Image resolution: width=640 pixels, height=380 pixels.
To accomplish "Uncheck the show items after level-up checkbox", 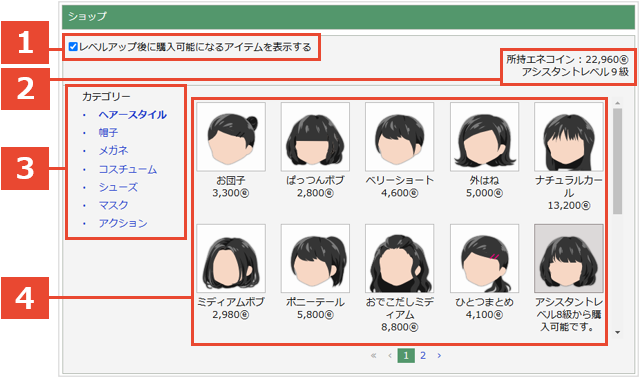I will pos(73,47).
